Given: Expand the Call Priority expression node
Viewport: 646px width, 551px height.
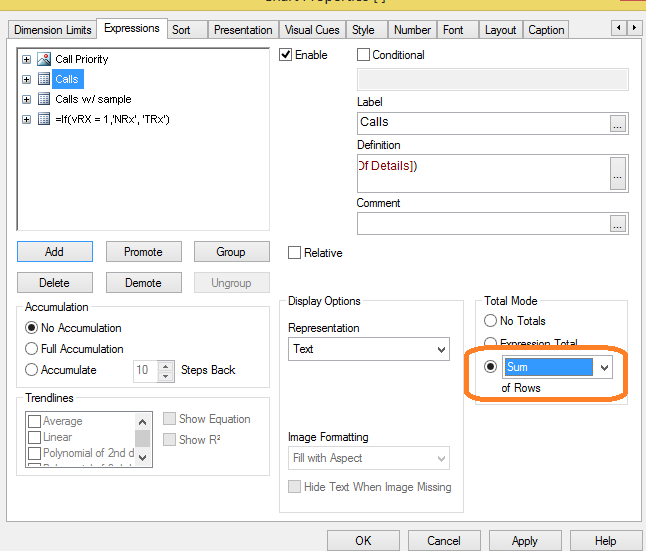Looking at the screenshot, I should coord(26,59).
